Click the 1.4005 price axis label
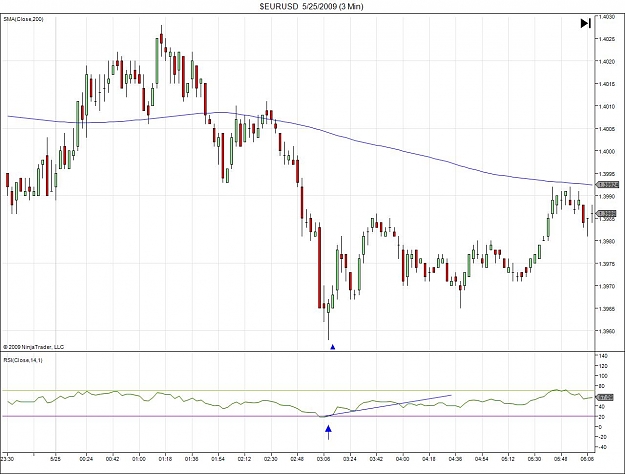The width and height of the screenshot is (625, 474). [x=608, y=129]
